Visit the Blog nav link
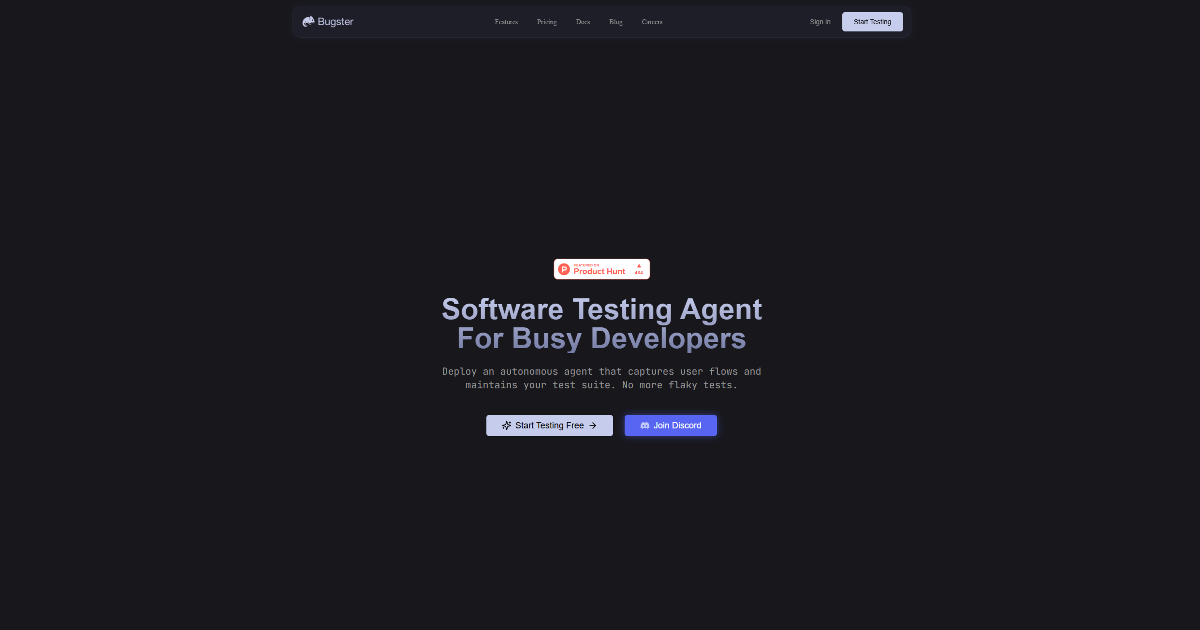1200x630 pixels. 616,21
